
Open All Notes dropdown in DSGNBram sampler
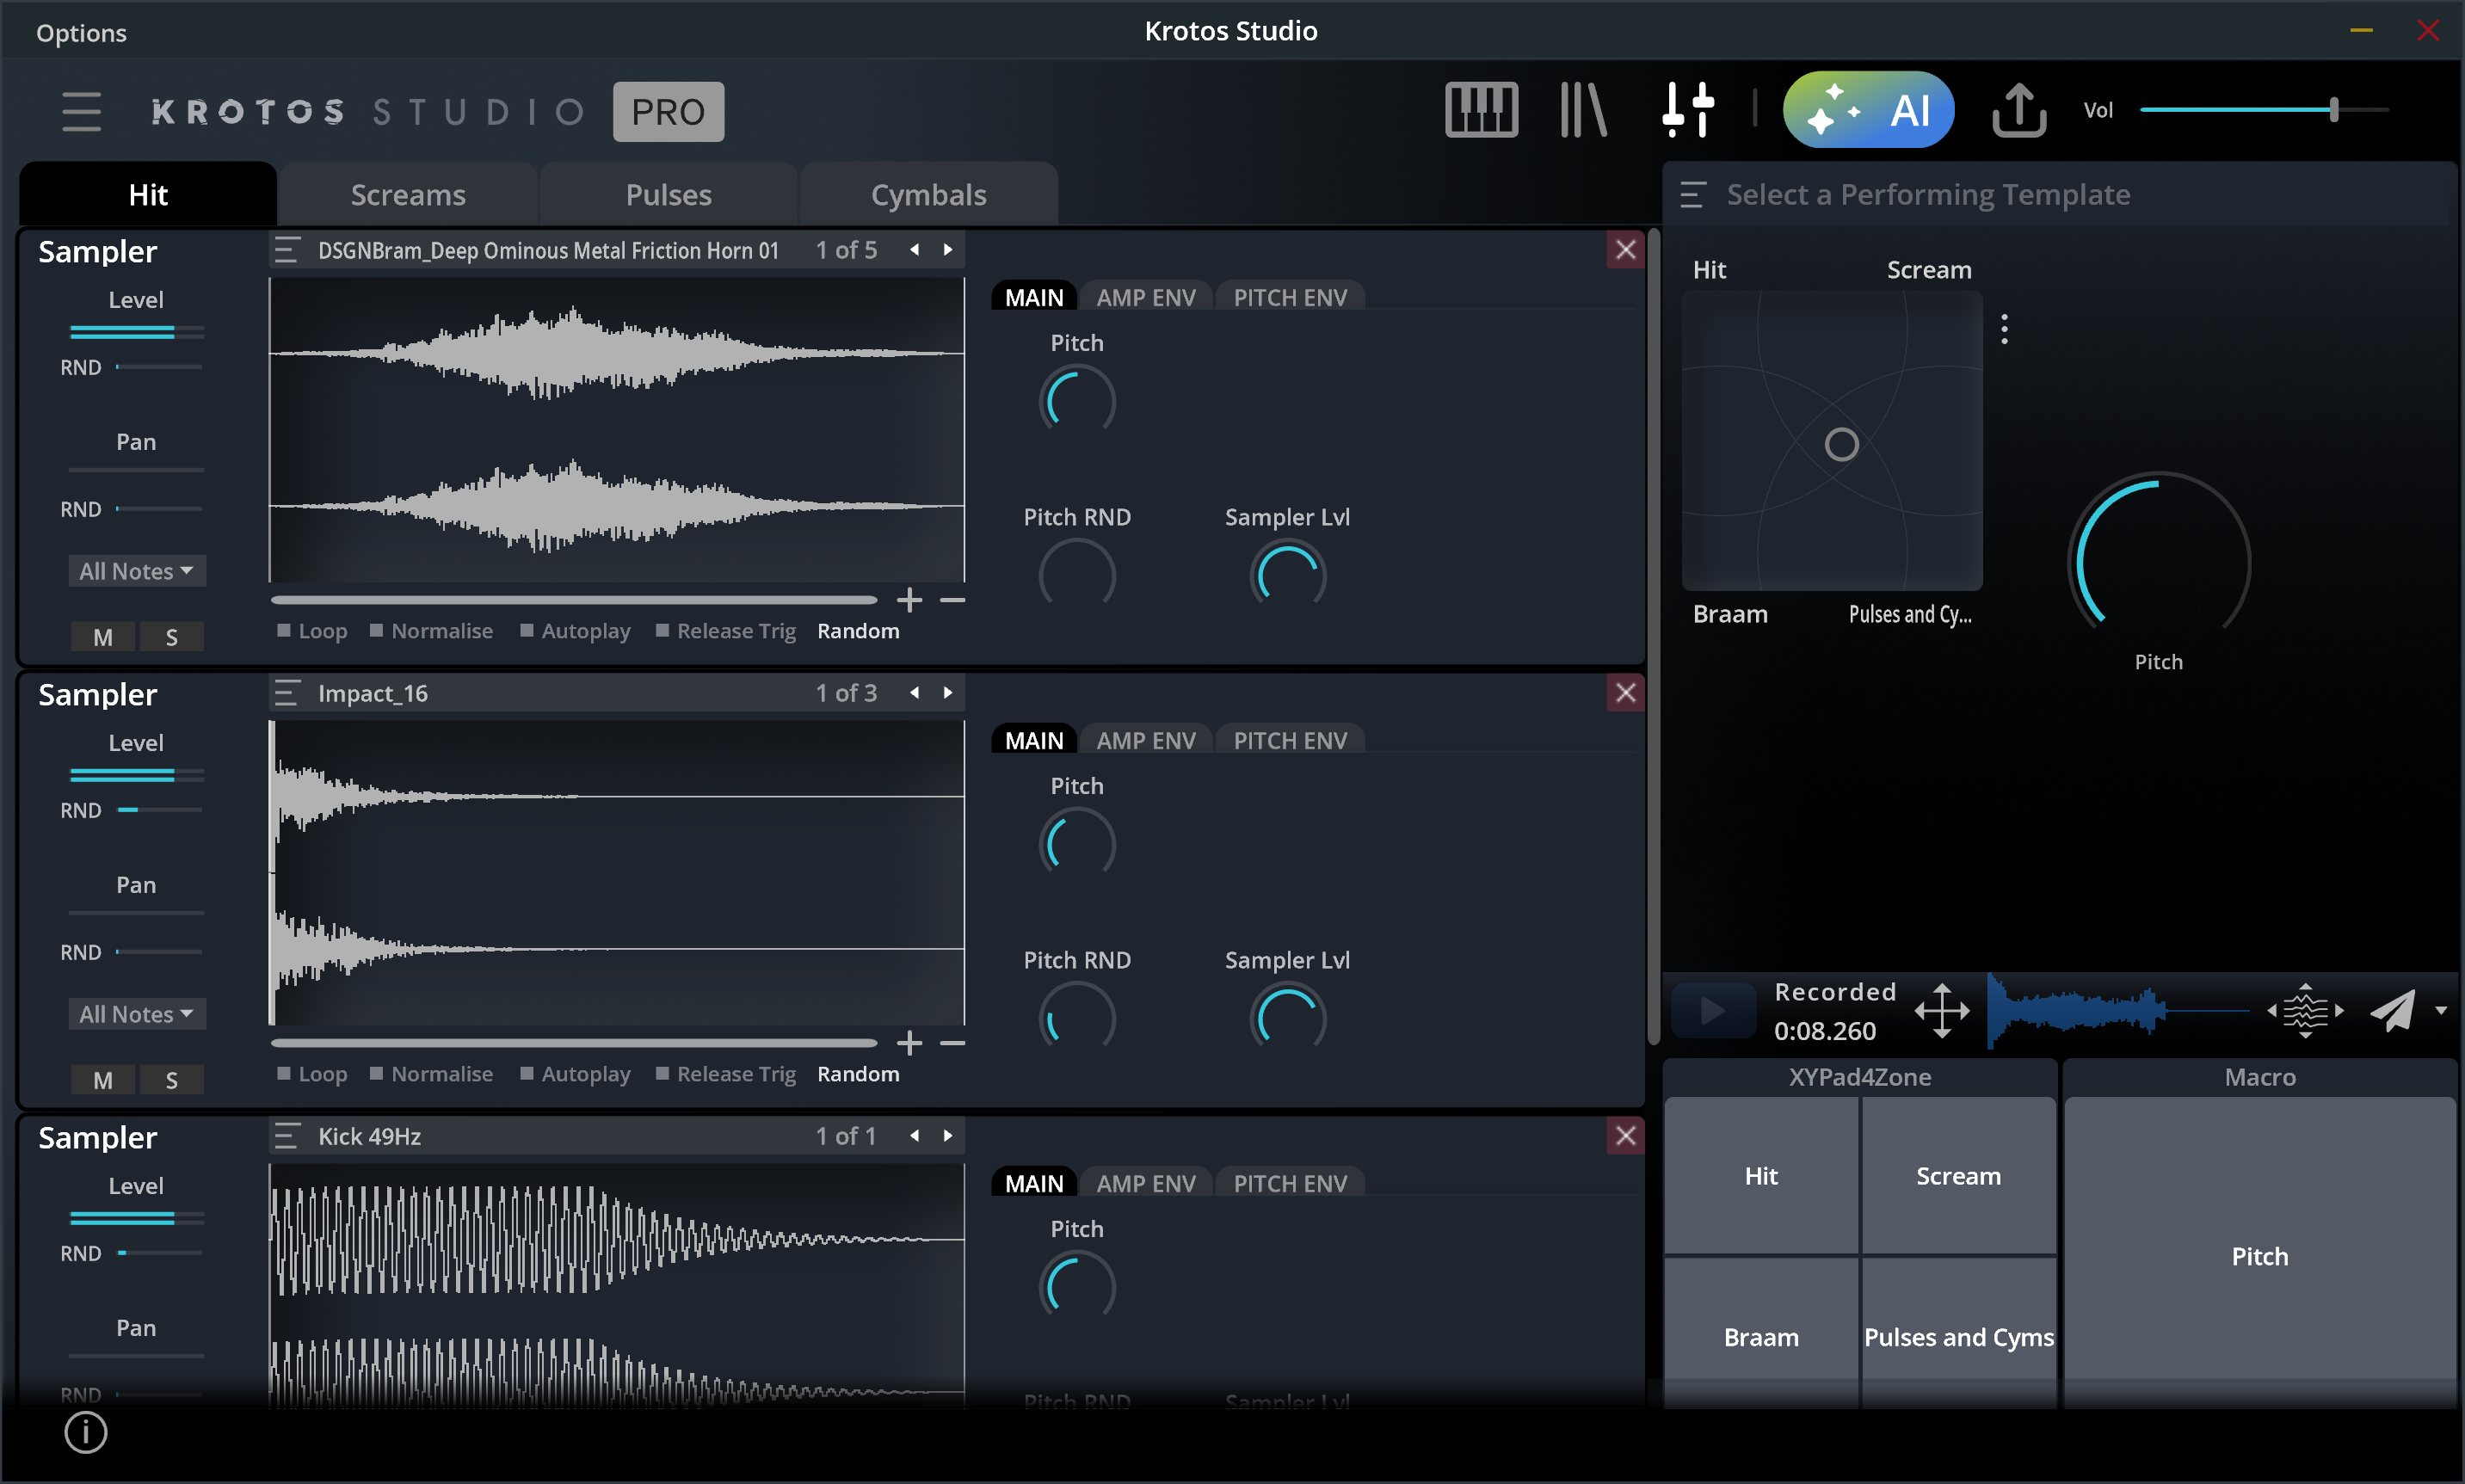point(137,571)
